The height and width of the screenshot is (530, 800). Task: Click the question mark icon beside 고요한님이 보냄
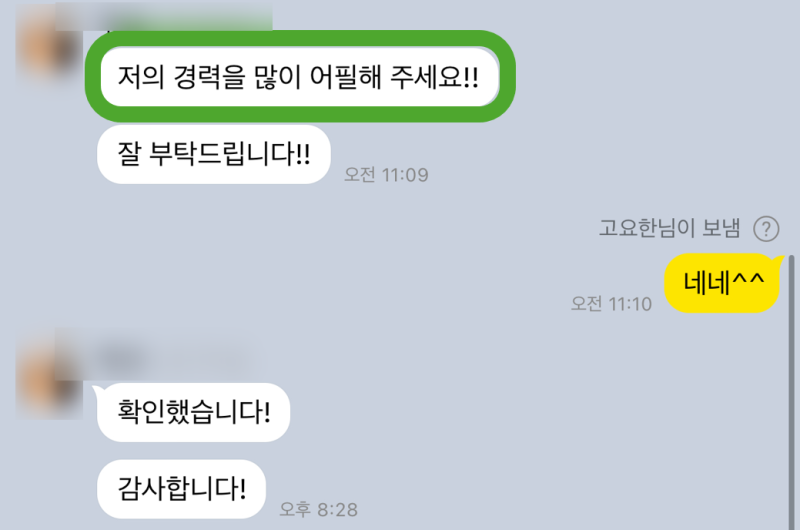click(766, 229)
